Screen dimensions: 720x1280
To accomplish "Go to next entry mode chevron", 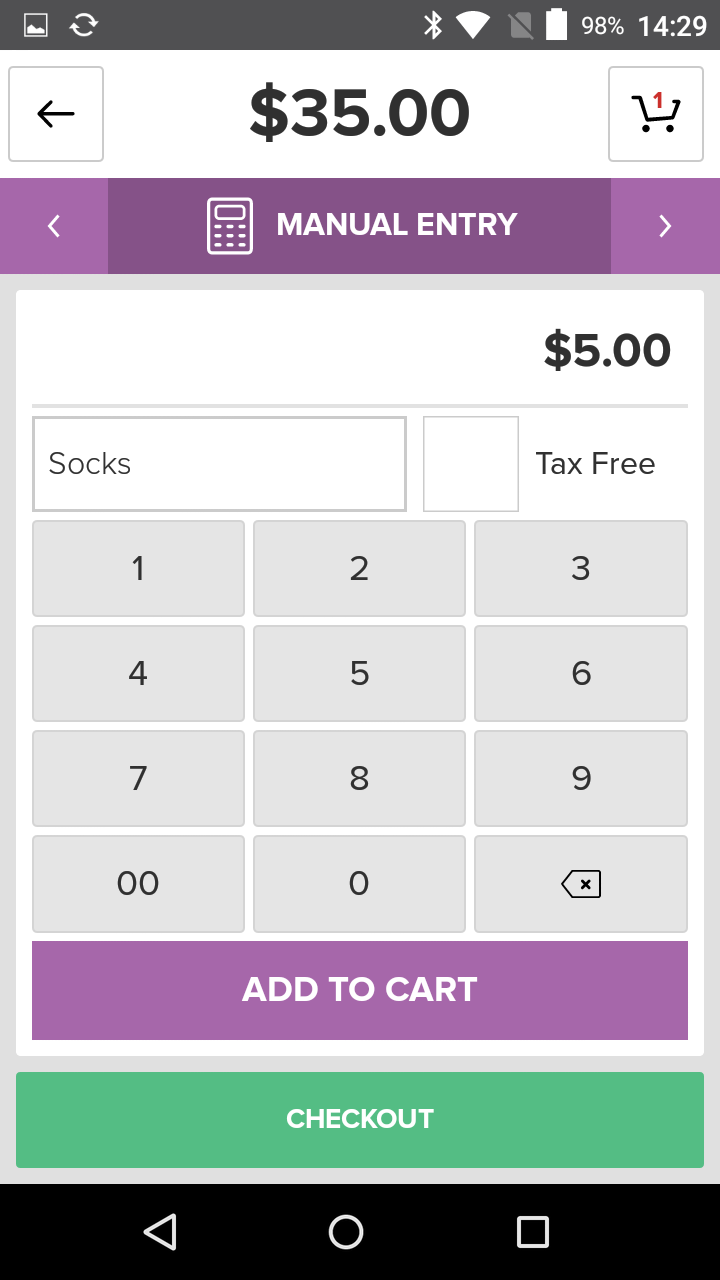I will point(665,226).
